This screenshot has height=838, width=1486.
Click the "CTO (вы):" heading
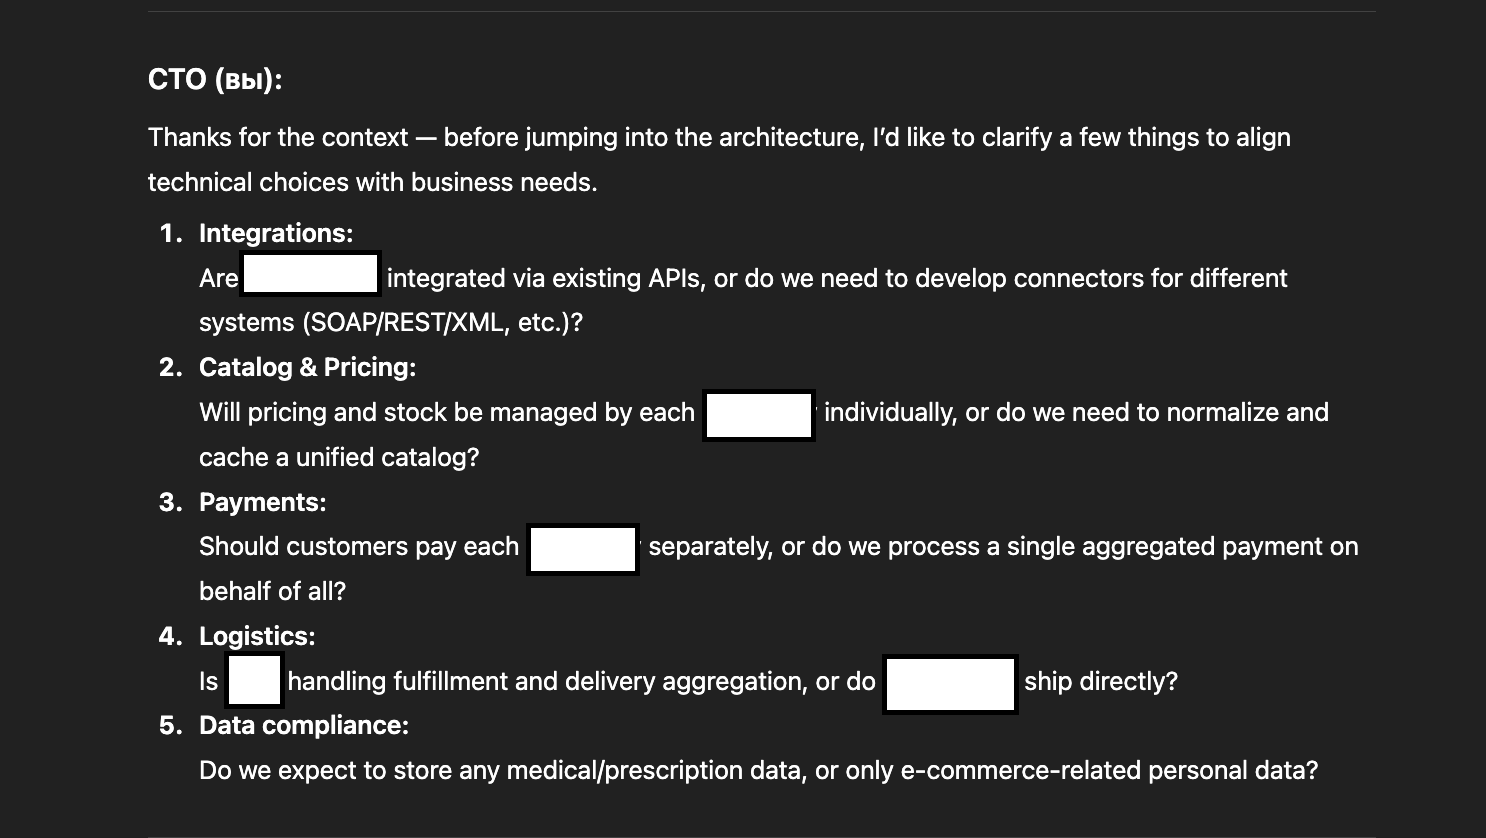pos(215,80)
